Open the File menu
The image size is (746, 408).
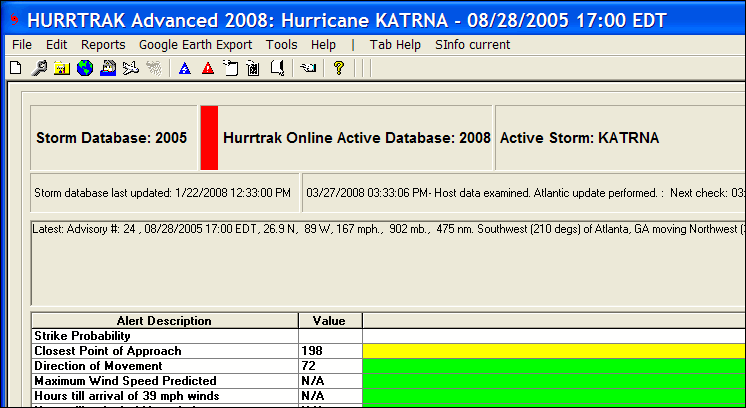(22, 45)
